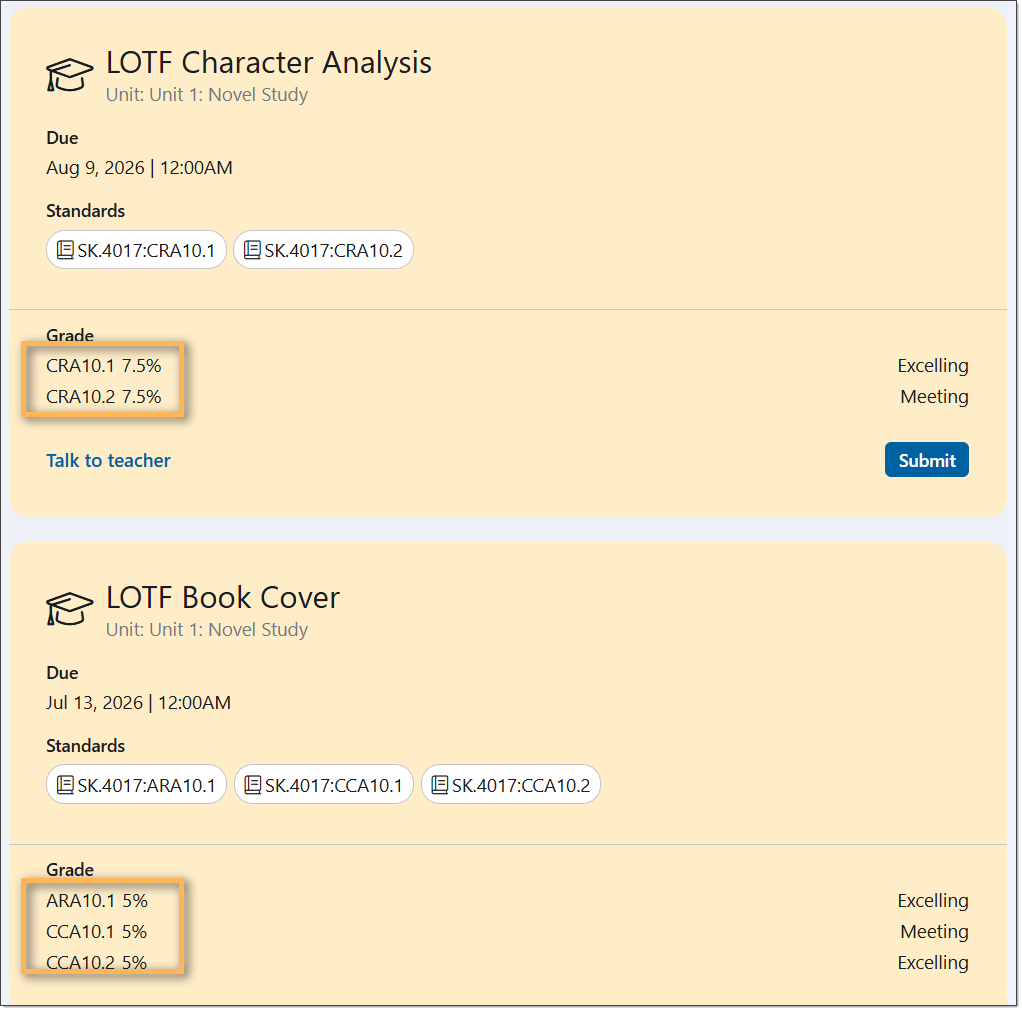1022x1011 pixels.
Task: Open the SK.4017:CCA10.1 standard chip
Action: pos(324,784)
